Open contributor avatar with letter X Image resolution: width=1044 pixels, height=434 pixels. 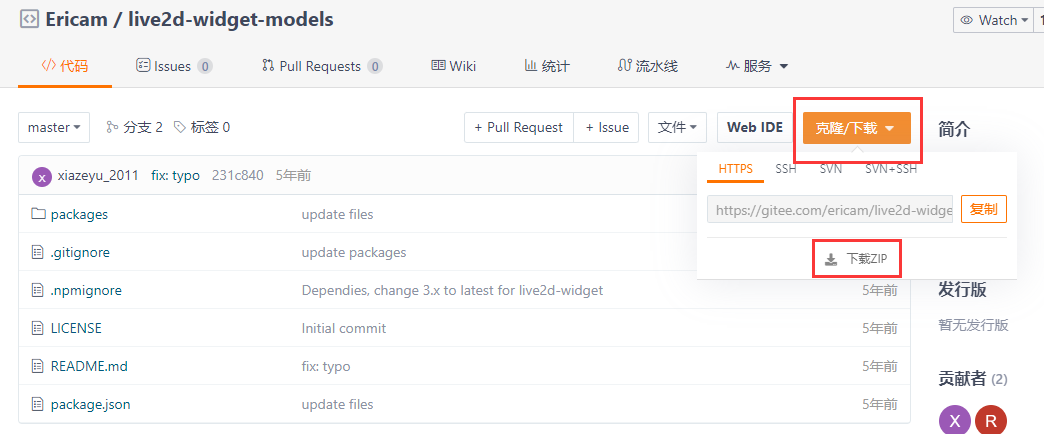tap(955, 420)
